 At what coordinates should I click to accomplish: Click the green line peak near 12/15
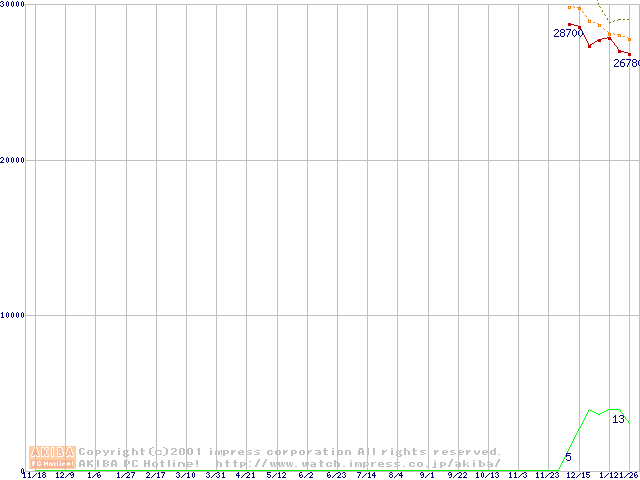point(589,409)
